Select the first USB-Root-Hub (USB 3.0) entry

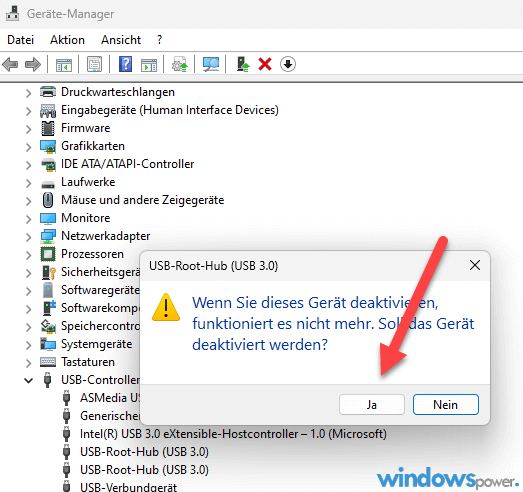tap(144, 452)
